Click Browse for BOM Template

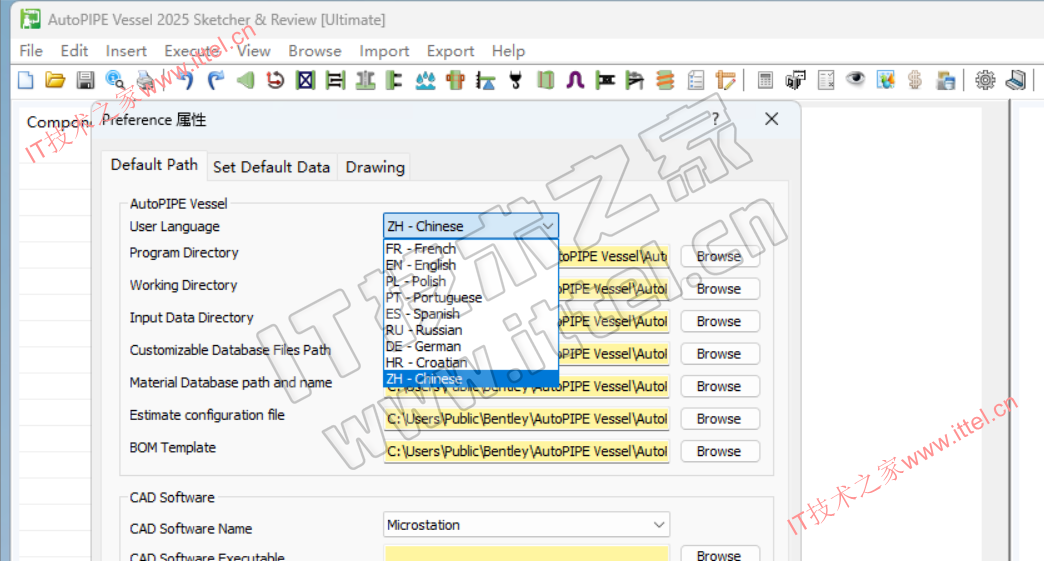pyautogui.click(x=719, y=451)
